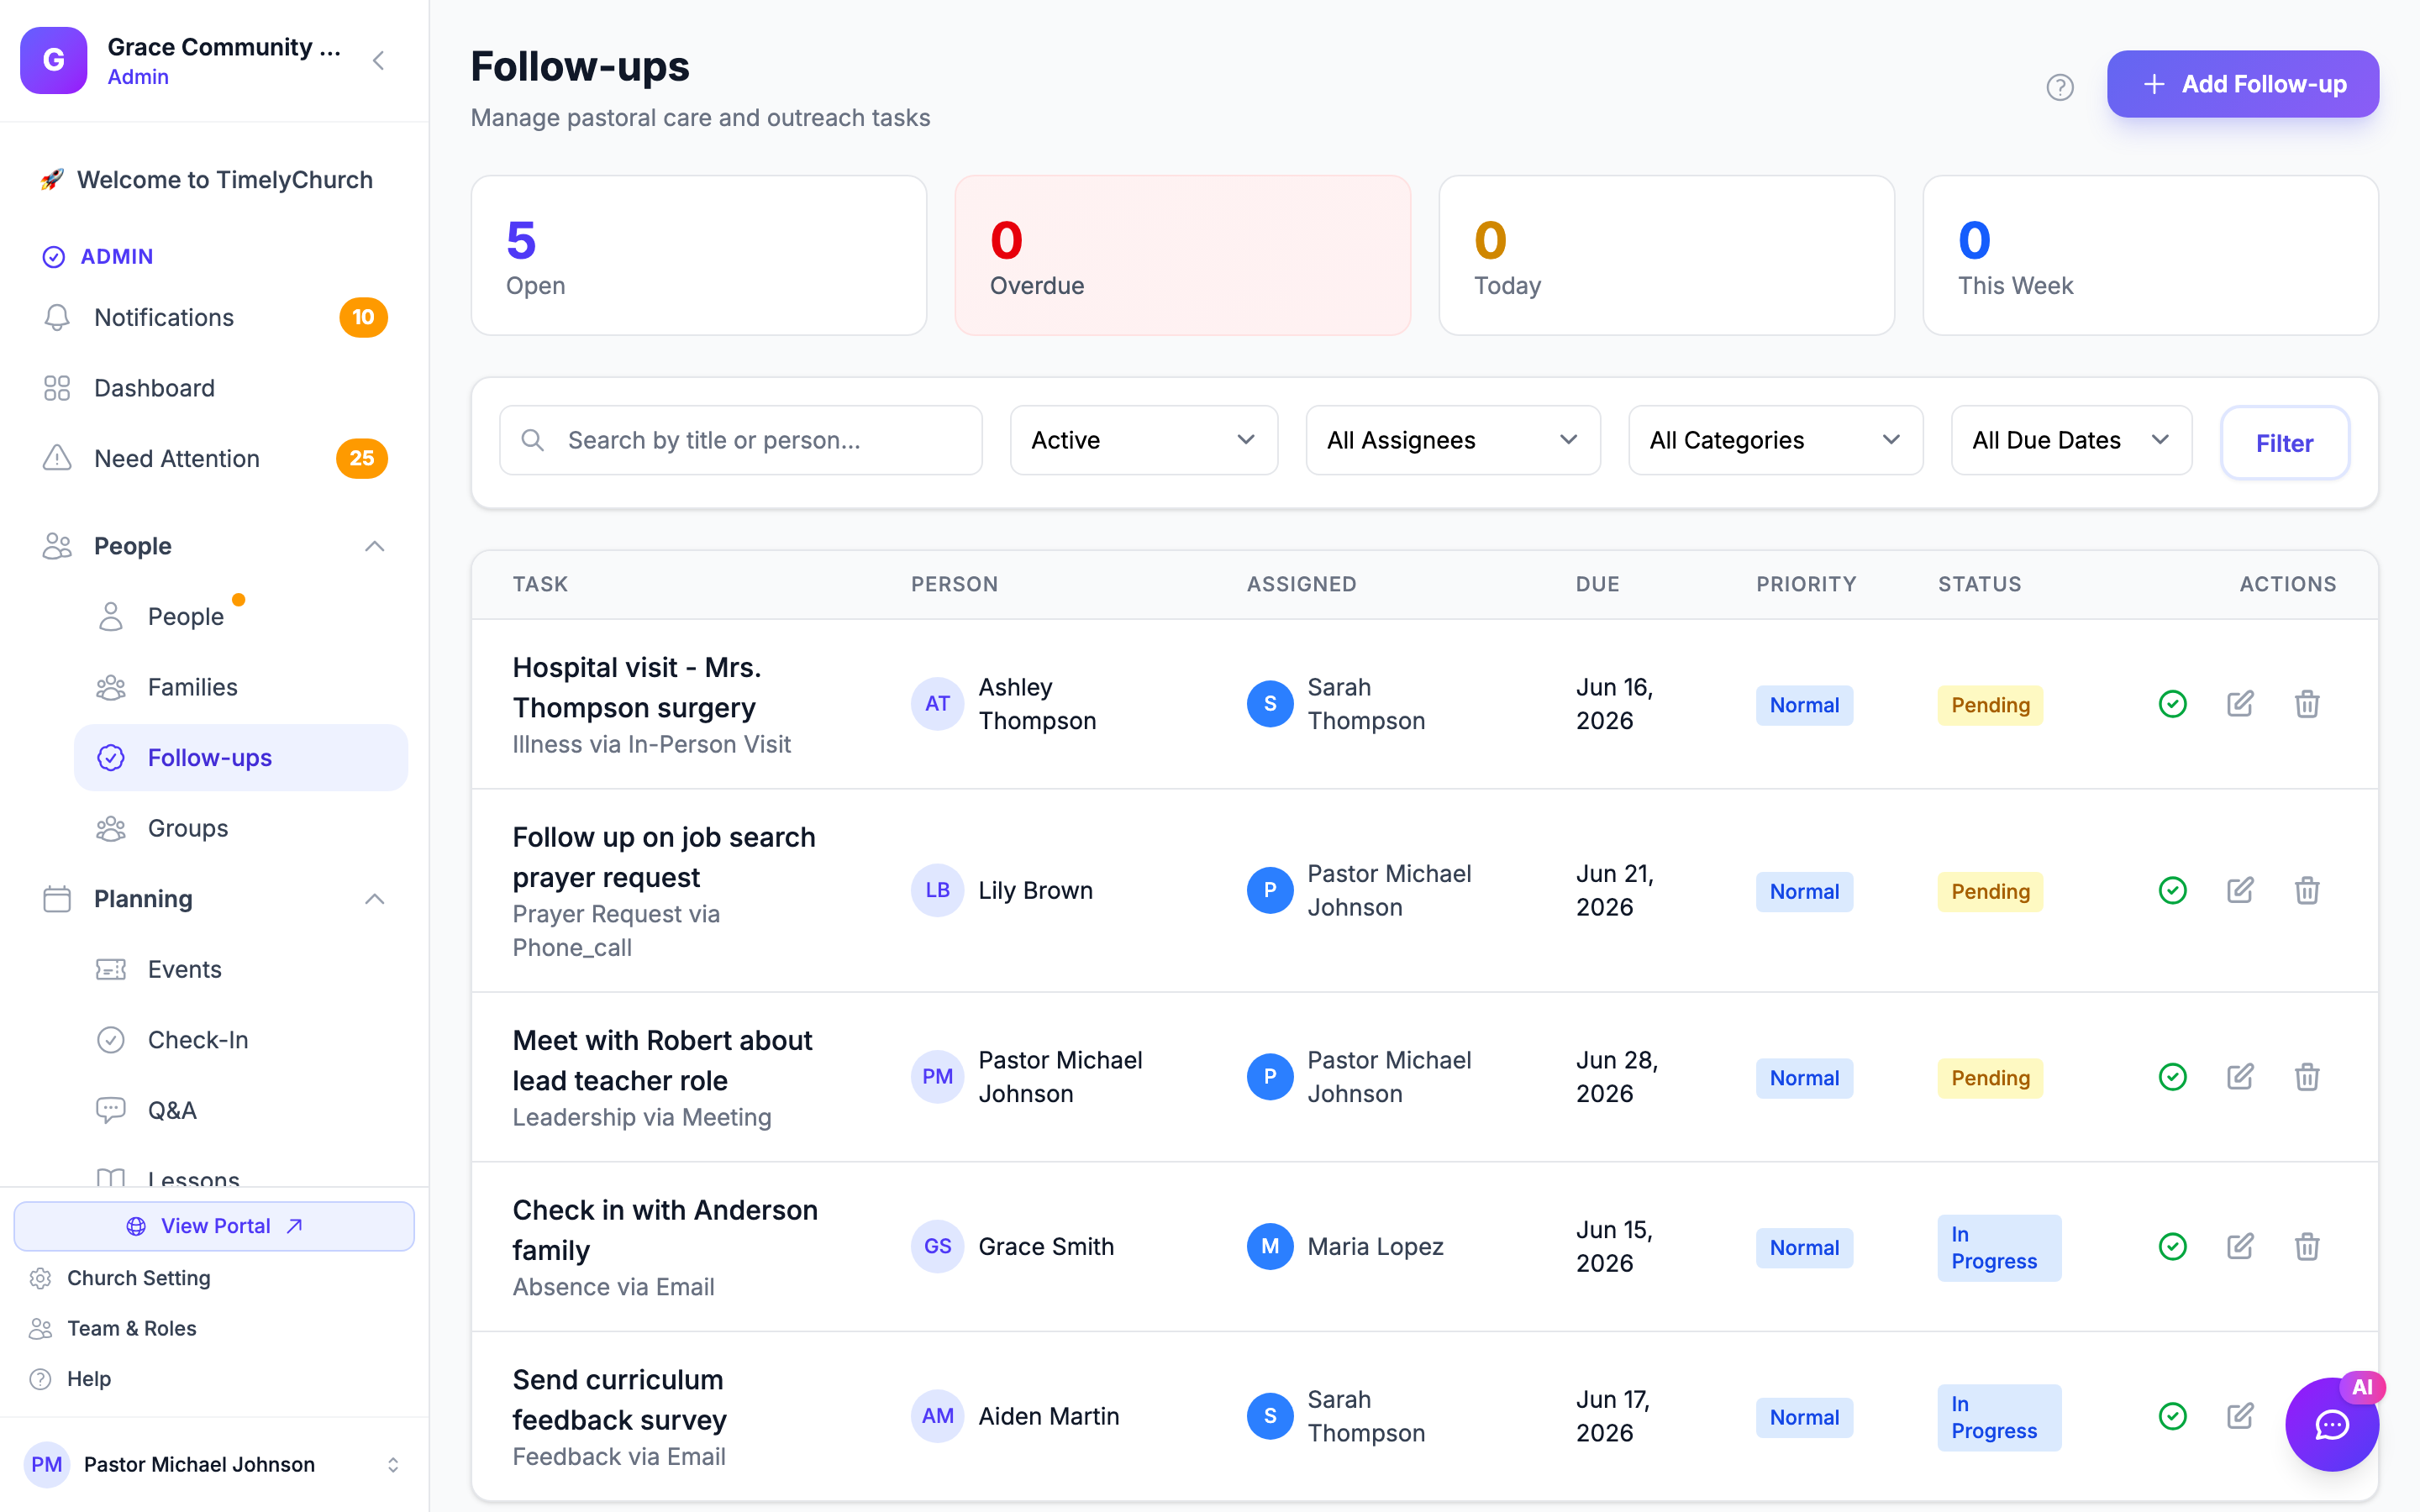Image resolution: width=2420 pixels, height=1512 pixels.
Task: Click the M avatar for Maria Lopez
Action: pyautogui.click(x=1270, y=1246)
